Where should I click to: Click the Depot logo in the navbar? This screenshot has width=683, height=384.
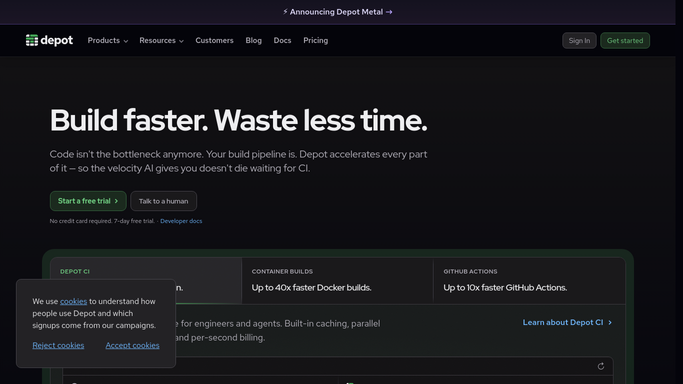(x=49, y=40)
